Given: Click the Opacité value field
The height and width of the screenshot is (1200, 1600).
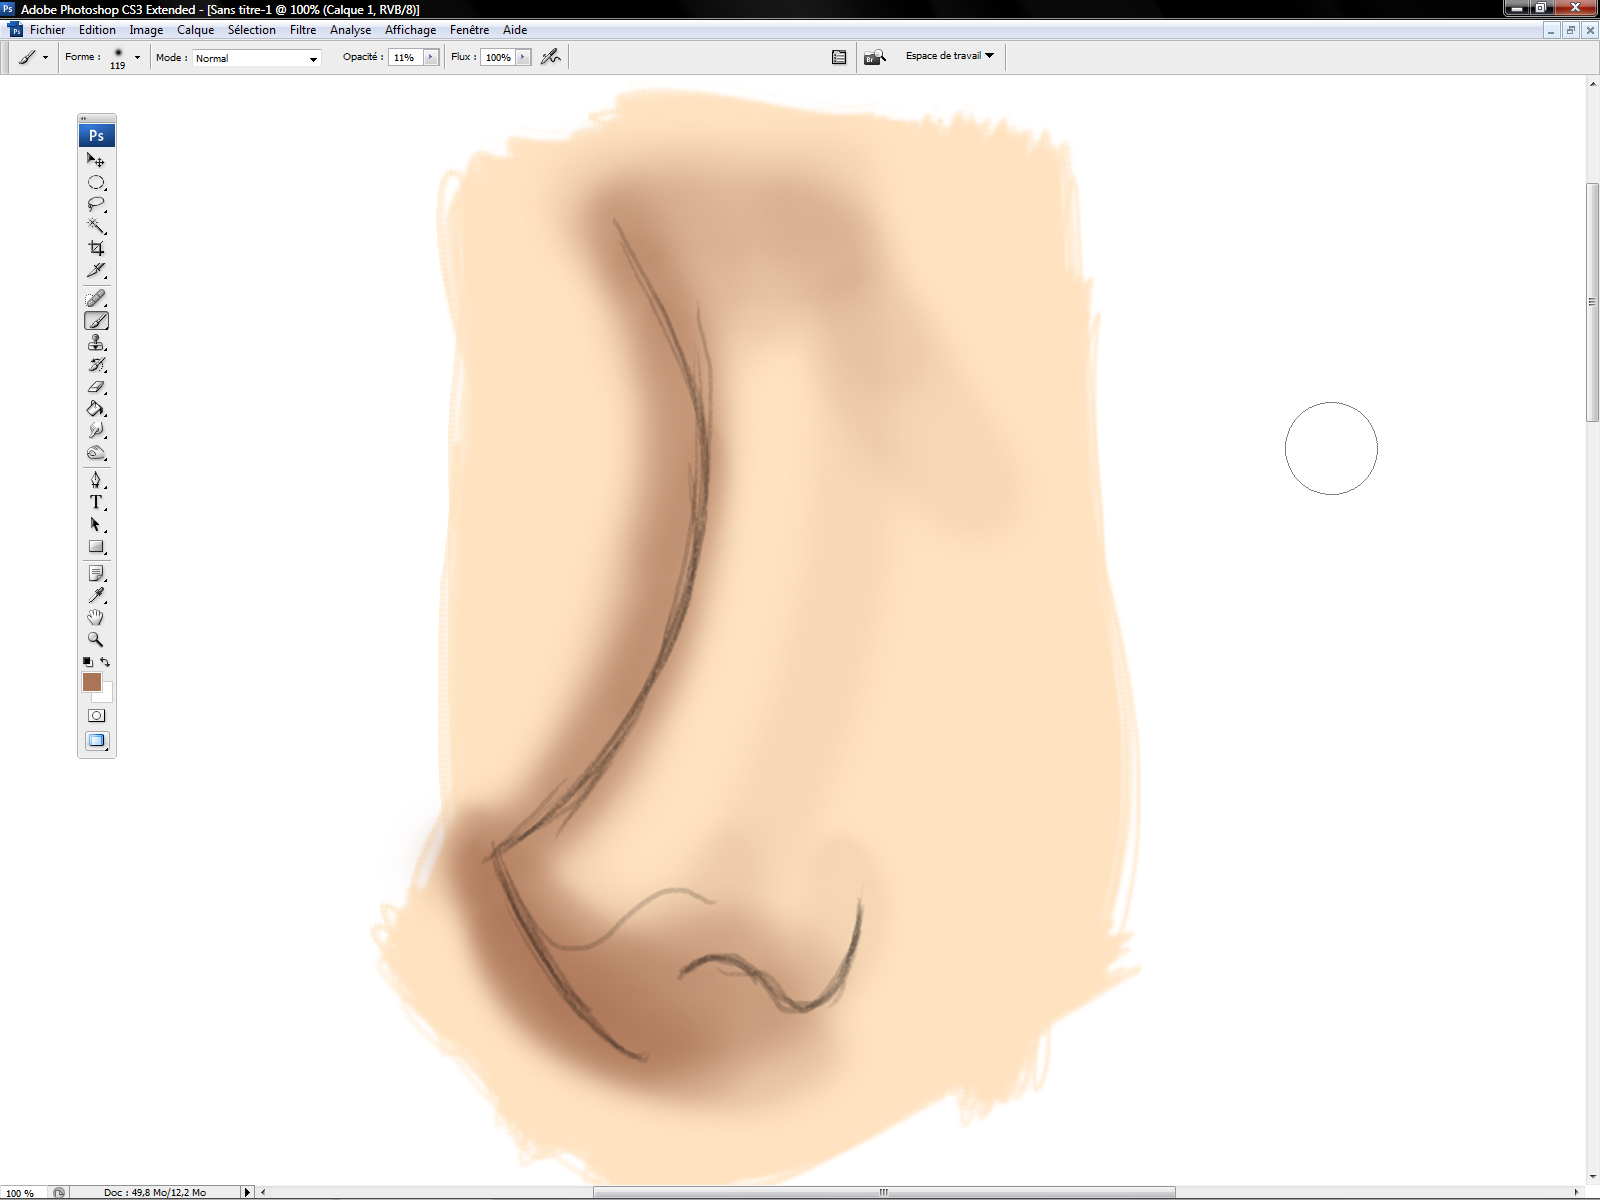Looking at the screenshot, I should (406, 57).
